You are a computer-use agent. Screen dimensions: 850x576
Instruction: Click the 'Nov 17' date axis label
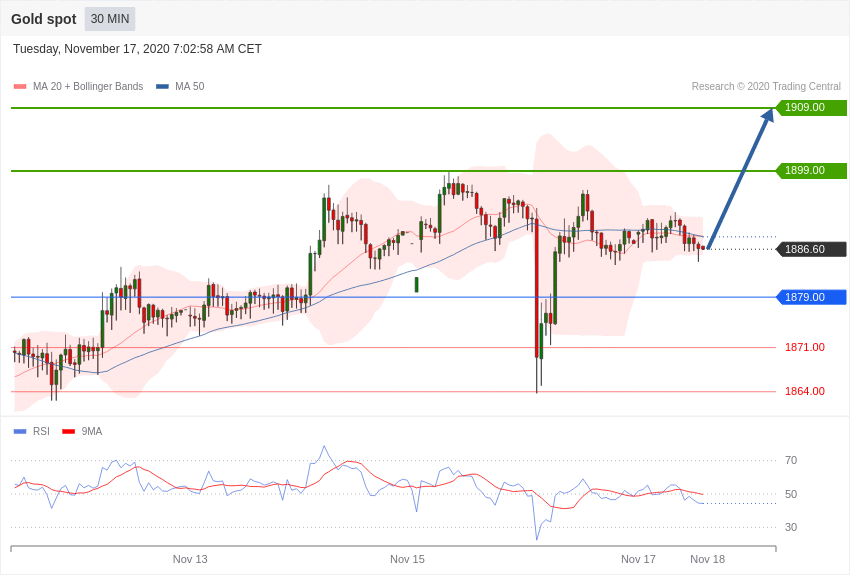(x=638, y=559)
